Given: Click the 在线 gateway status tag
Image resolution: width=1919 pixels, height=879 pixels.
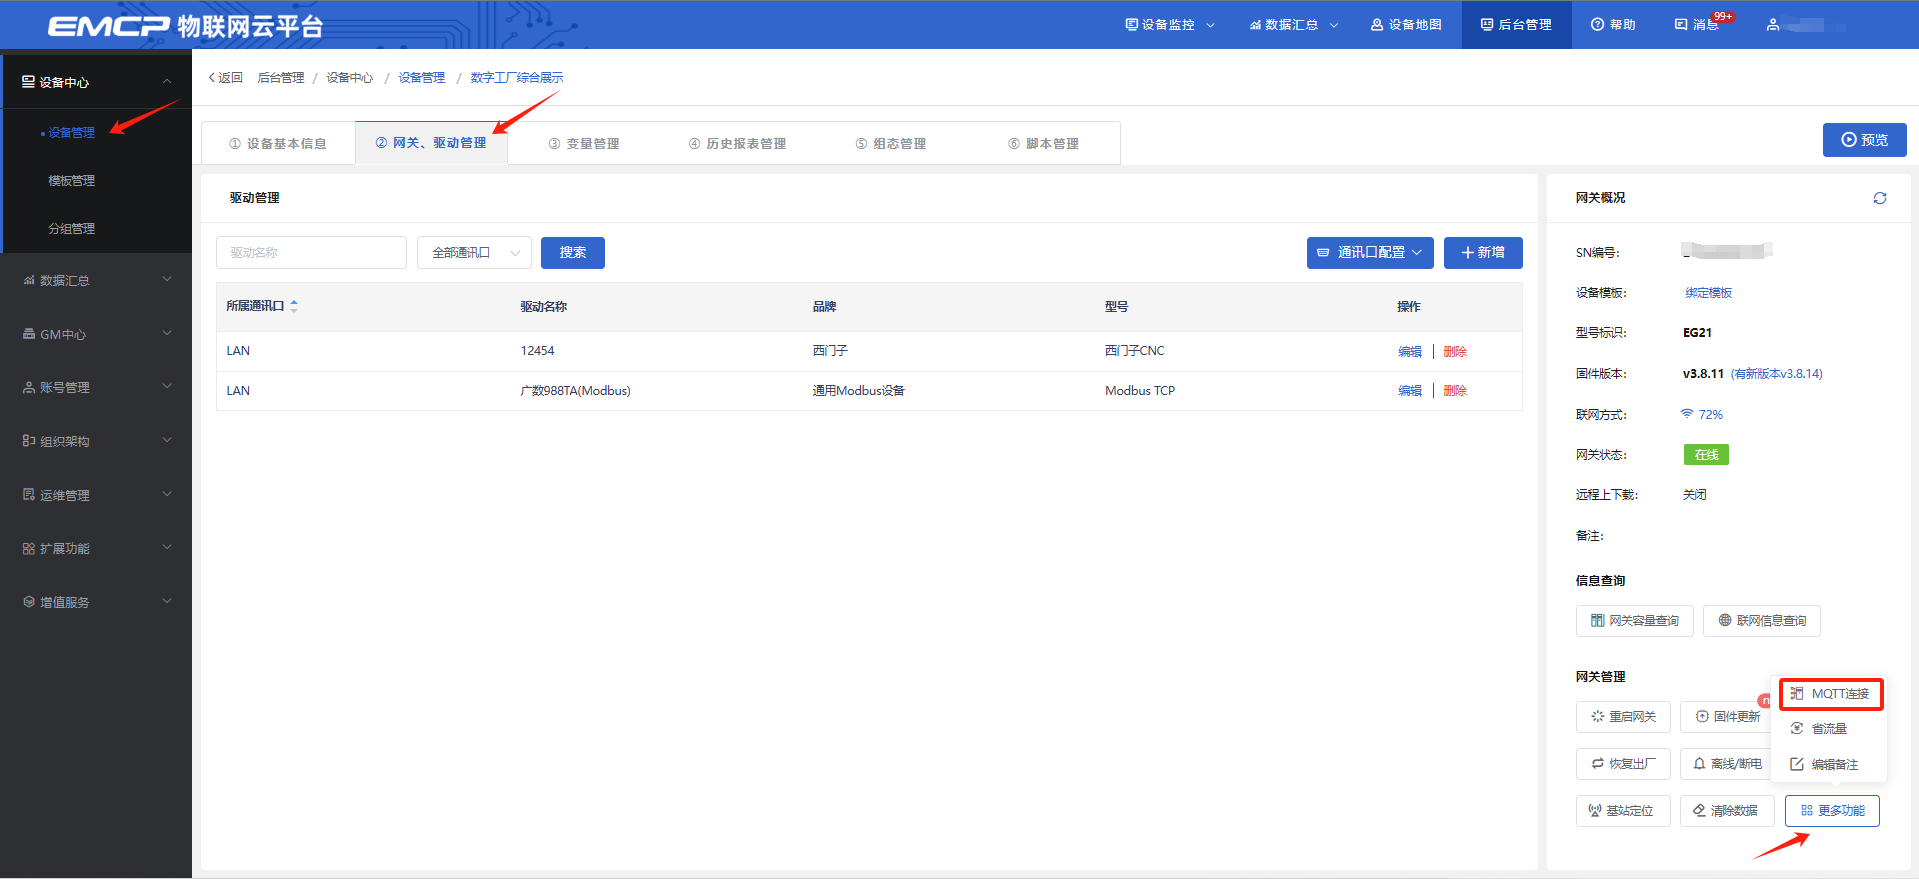Looking at the screenshot, I should pyautogui.click(x=1706, y=455).
